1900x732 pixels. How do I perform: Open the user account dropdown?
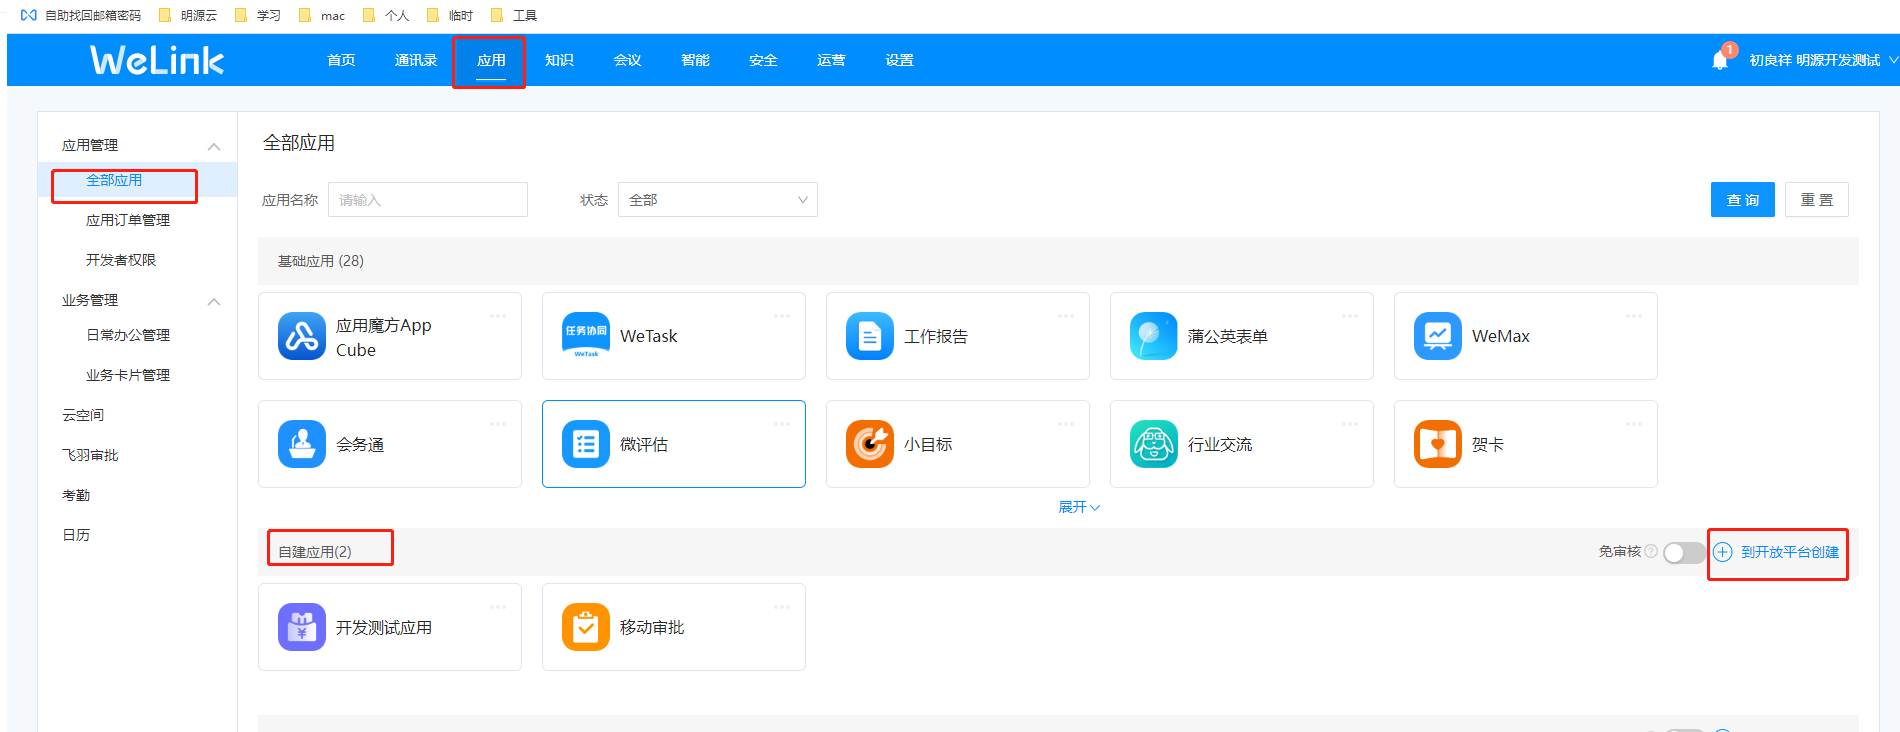pos(1823,60)
